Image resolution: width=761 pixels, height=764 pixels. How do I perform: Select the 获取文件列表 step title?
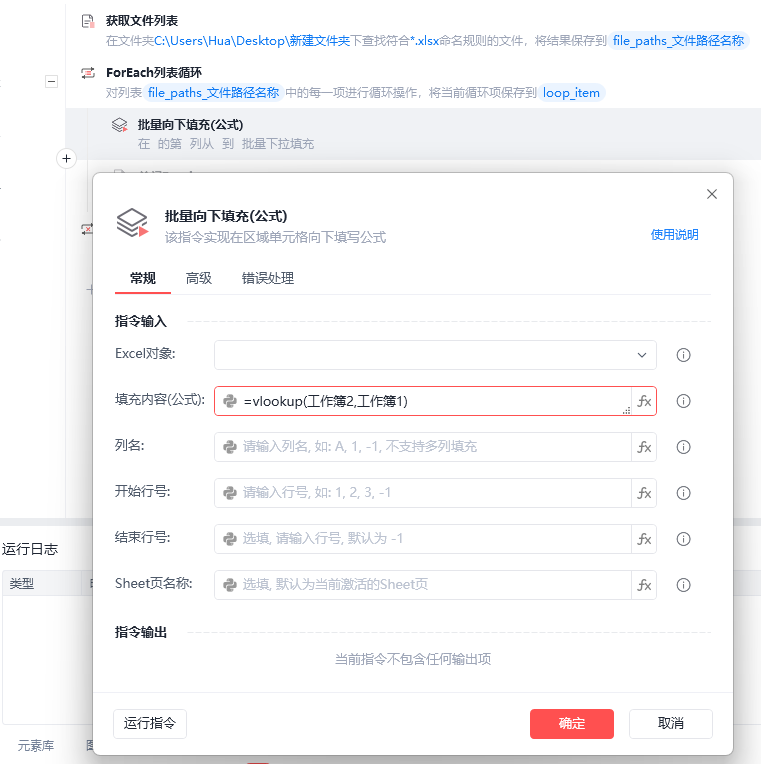(142, 20)
